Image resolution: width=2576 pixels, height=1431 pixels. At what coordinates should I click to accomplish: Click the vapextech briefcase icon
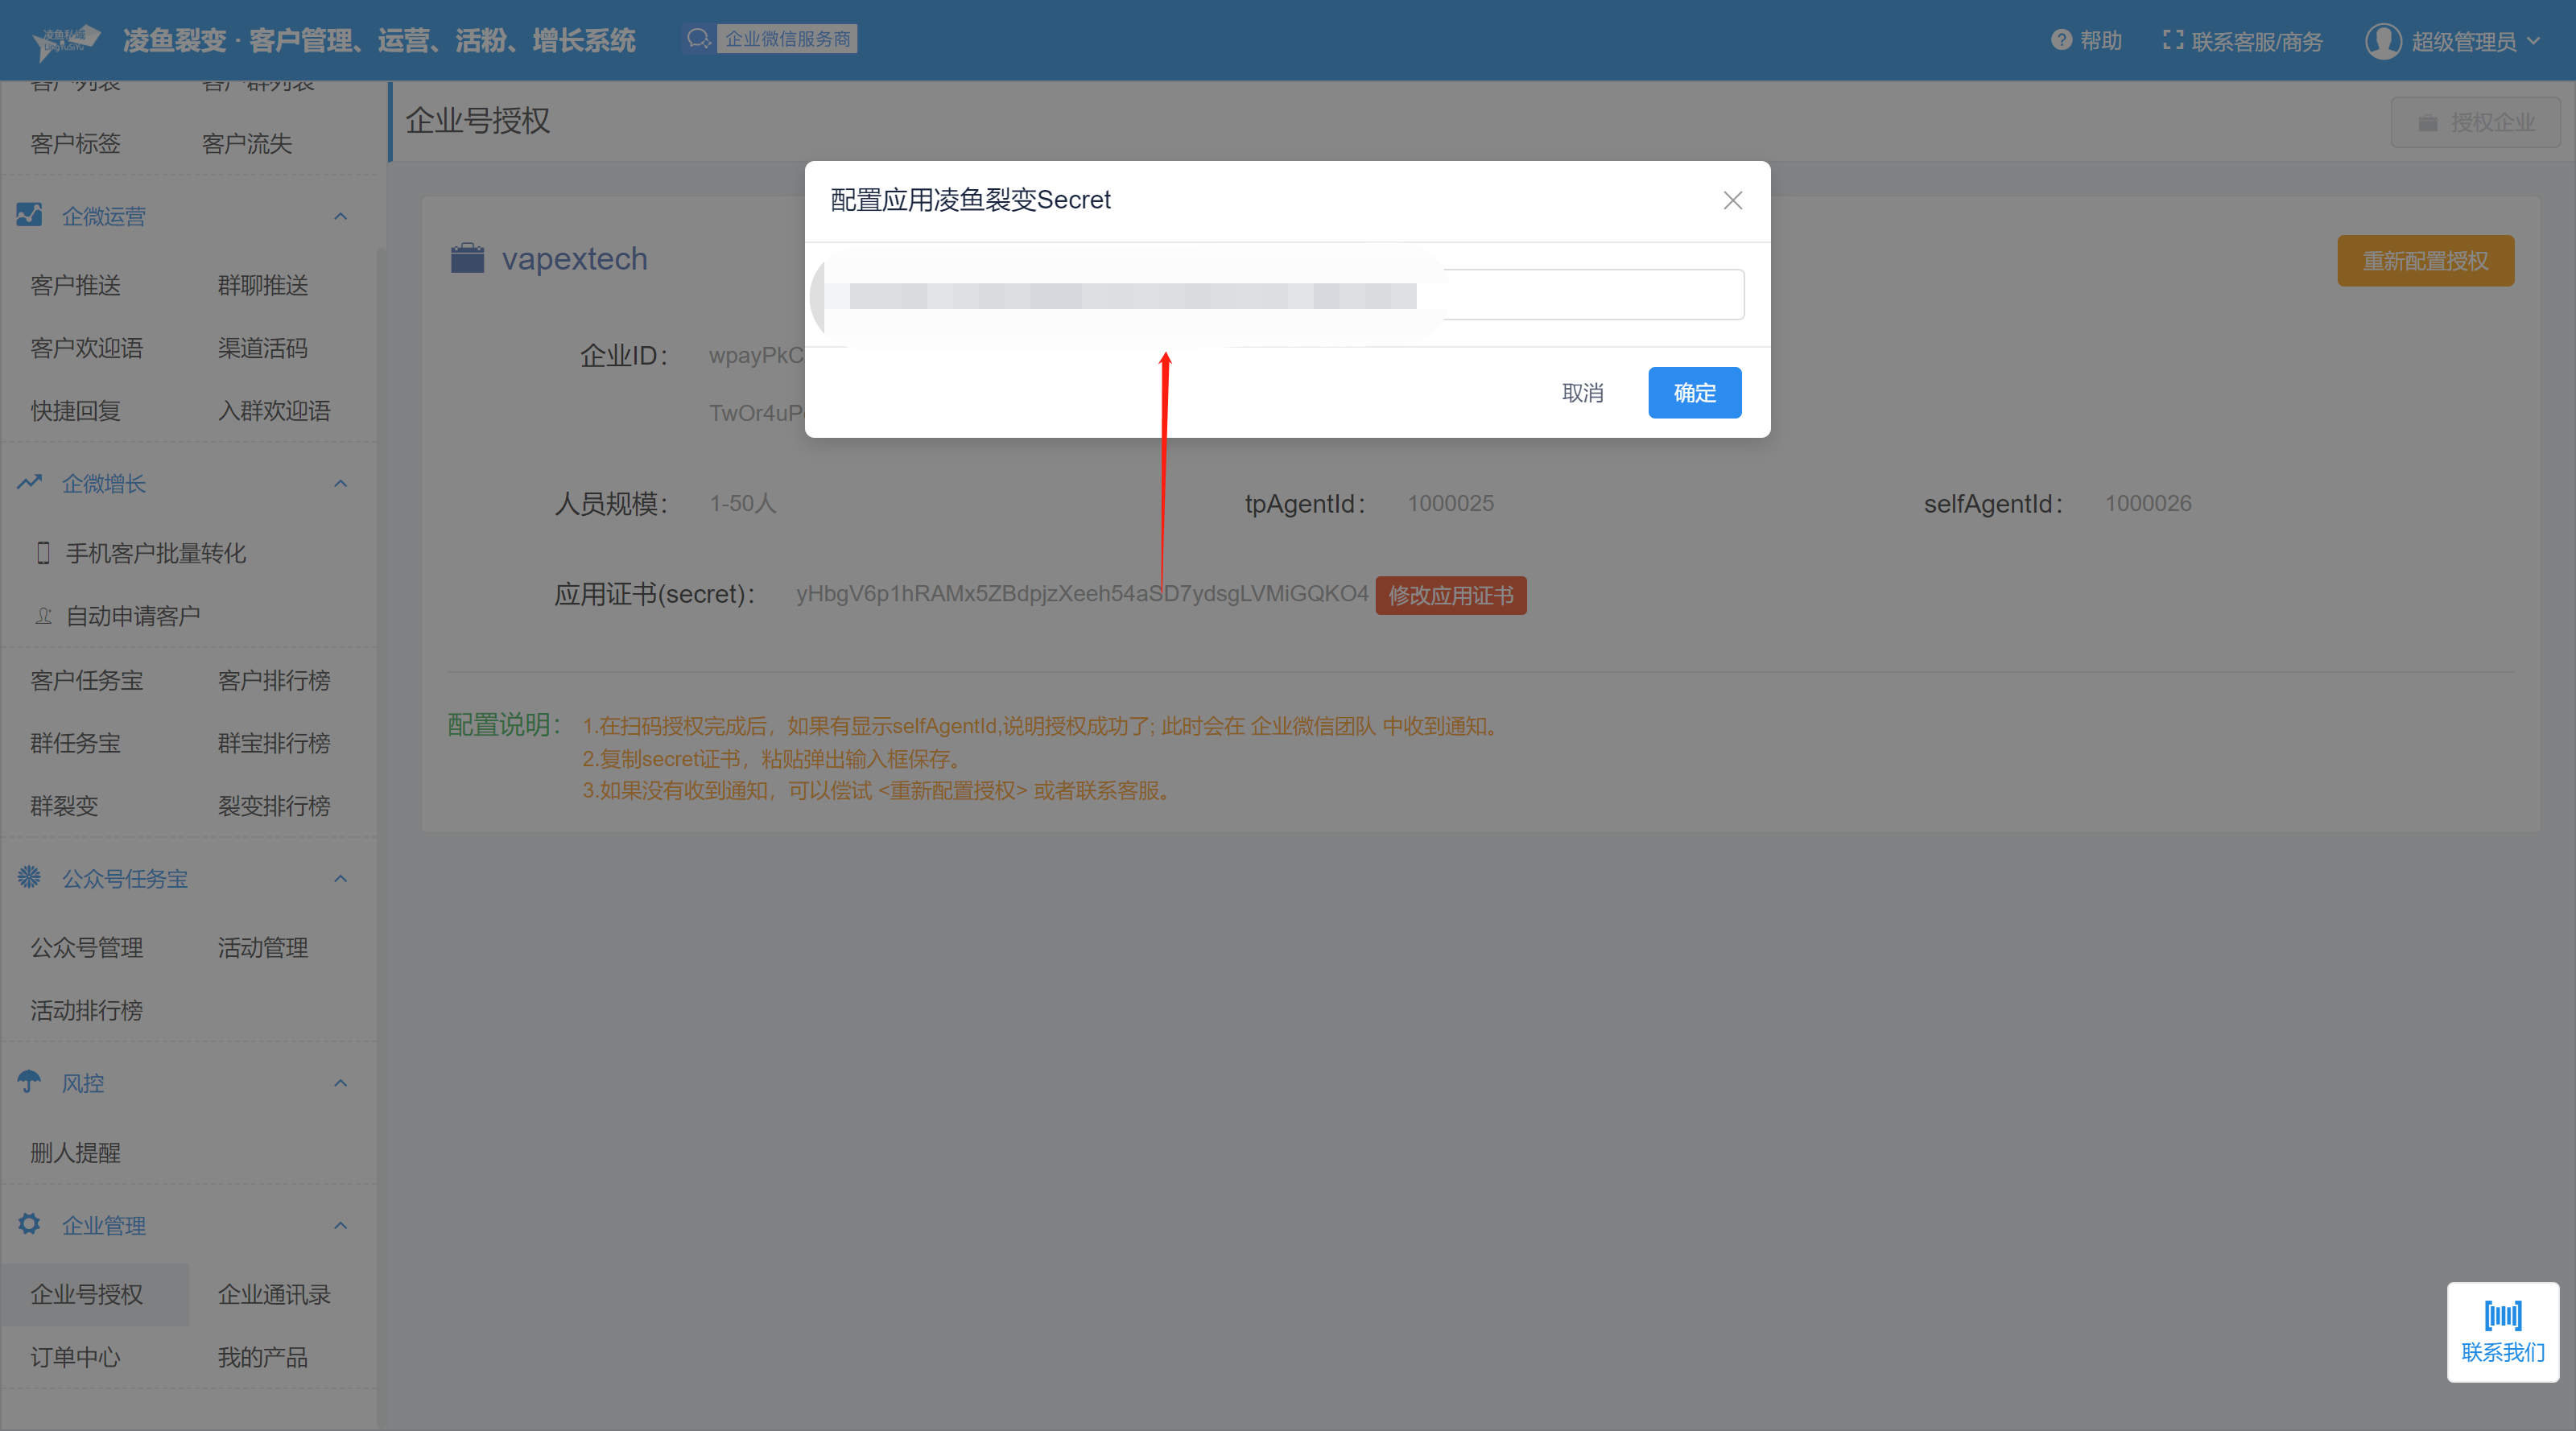pyautogui.click(x=467, y=258)
